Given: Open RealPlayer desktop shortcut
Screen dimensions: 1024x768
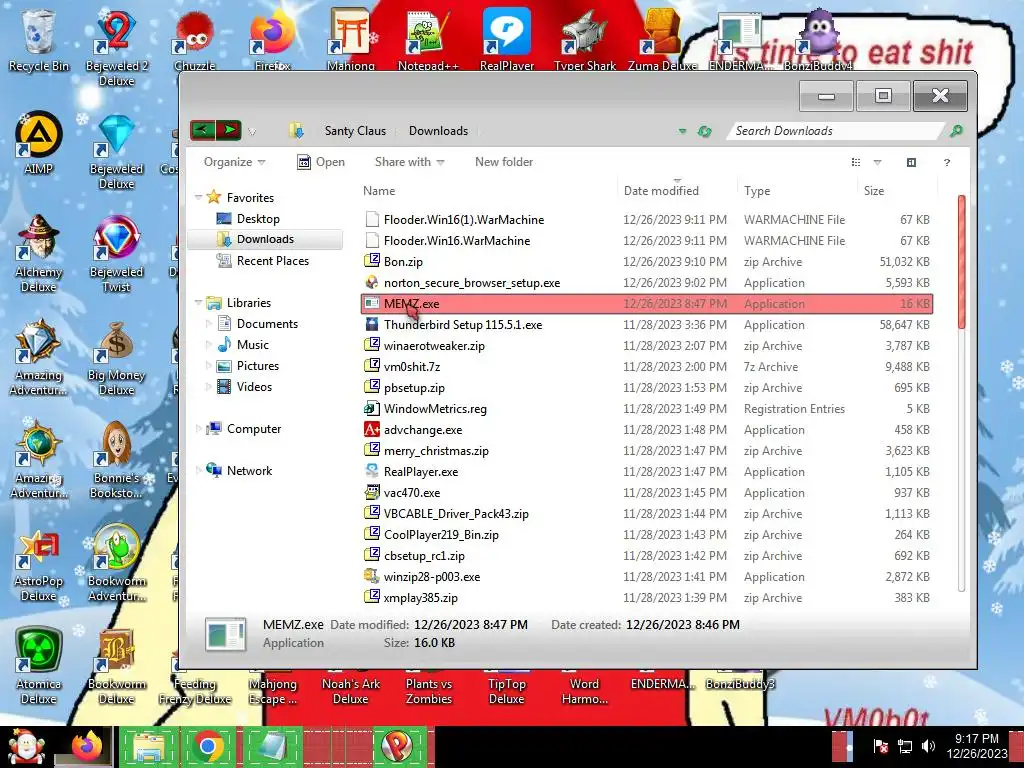Looking at the screenshot, I should click(x=507, y=40).
